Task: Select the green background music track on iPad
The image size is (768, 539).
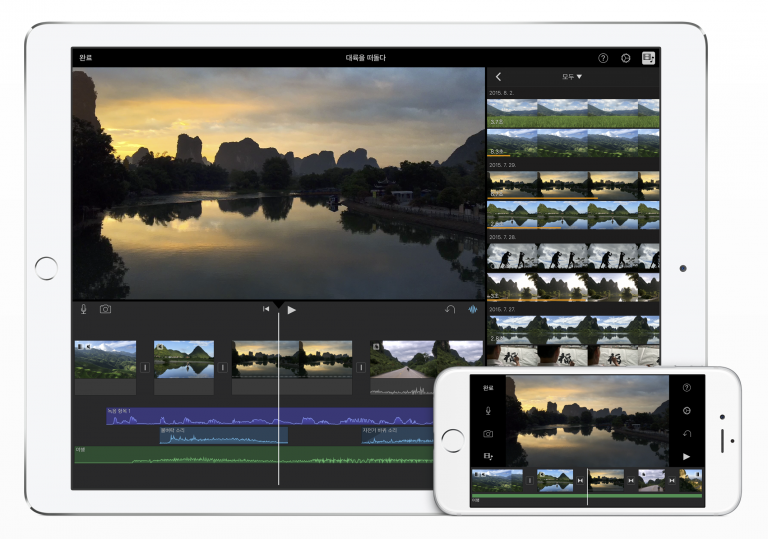Action: (254, 454)
